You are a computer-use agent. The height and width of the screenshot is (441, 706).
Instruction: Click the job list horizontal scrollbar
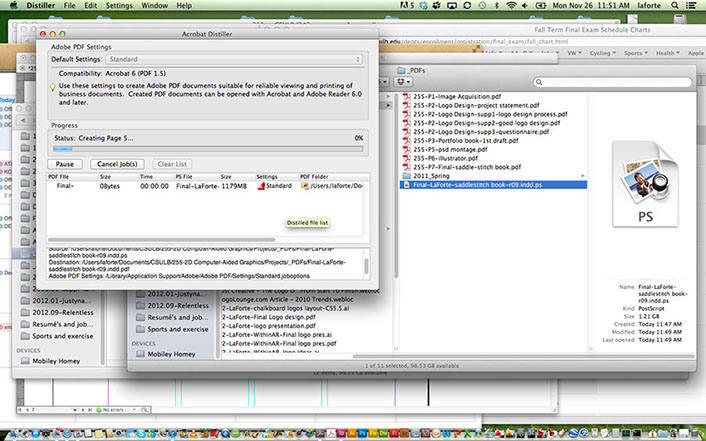(161, 240)
